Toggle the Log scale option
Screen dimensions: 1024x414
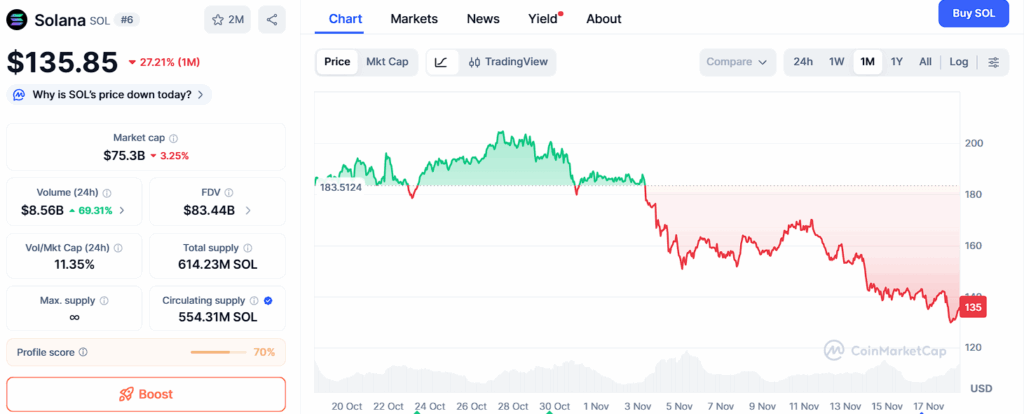(x=958, y=62)
